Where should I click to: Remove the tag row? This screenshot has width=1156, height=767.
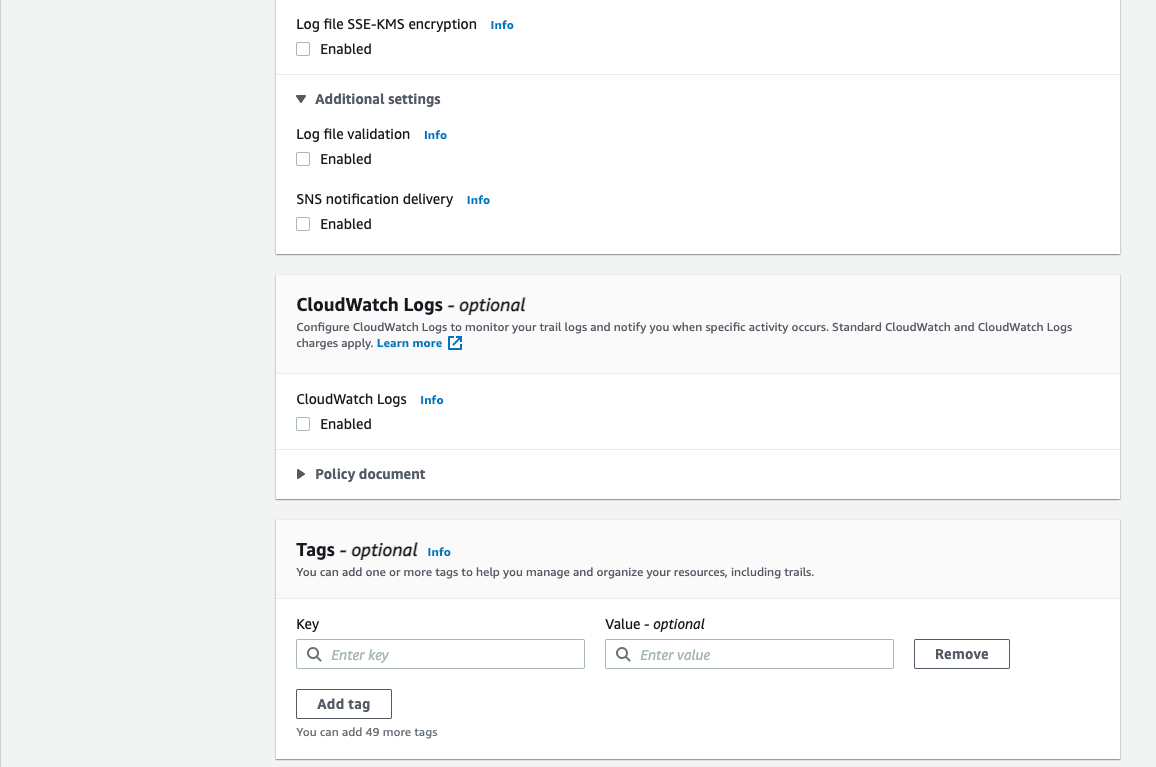coord(961,654)
